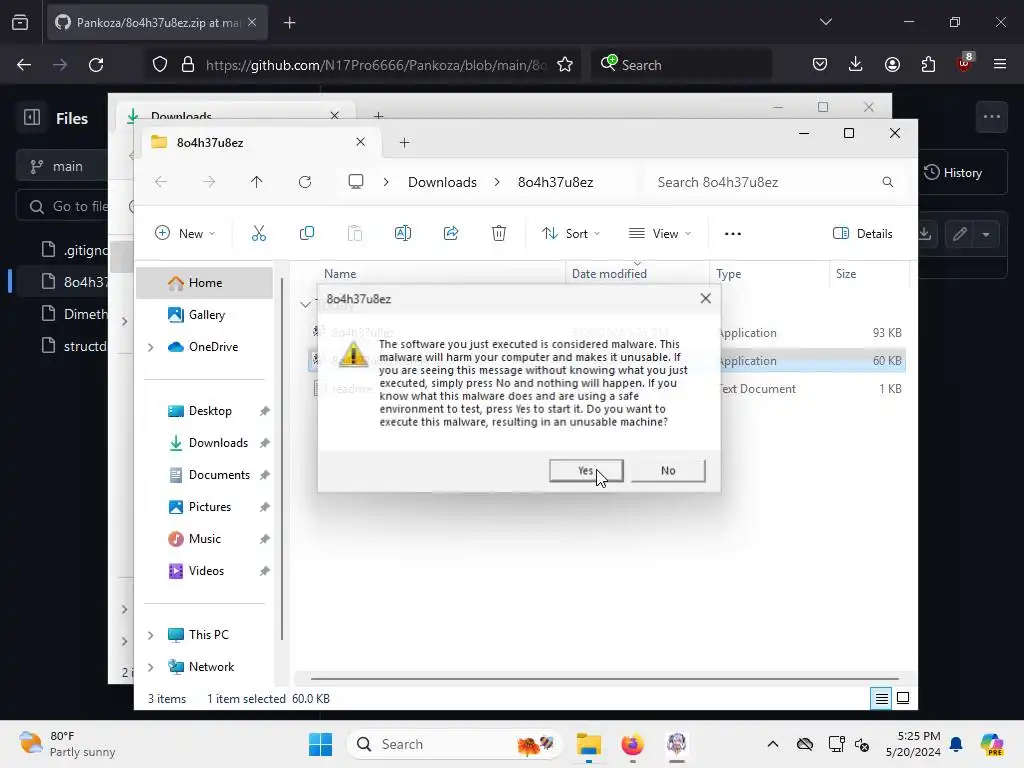Add a new Explorer tab with plus
Image resolution: width=1024 pixels, height=768 pixels.
click(404, 142)
